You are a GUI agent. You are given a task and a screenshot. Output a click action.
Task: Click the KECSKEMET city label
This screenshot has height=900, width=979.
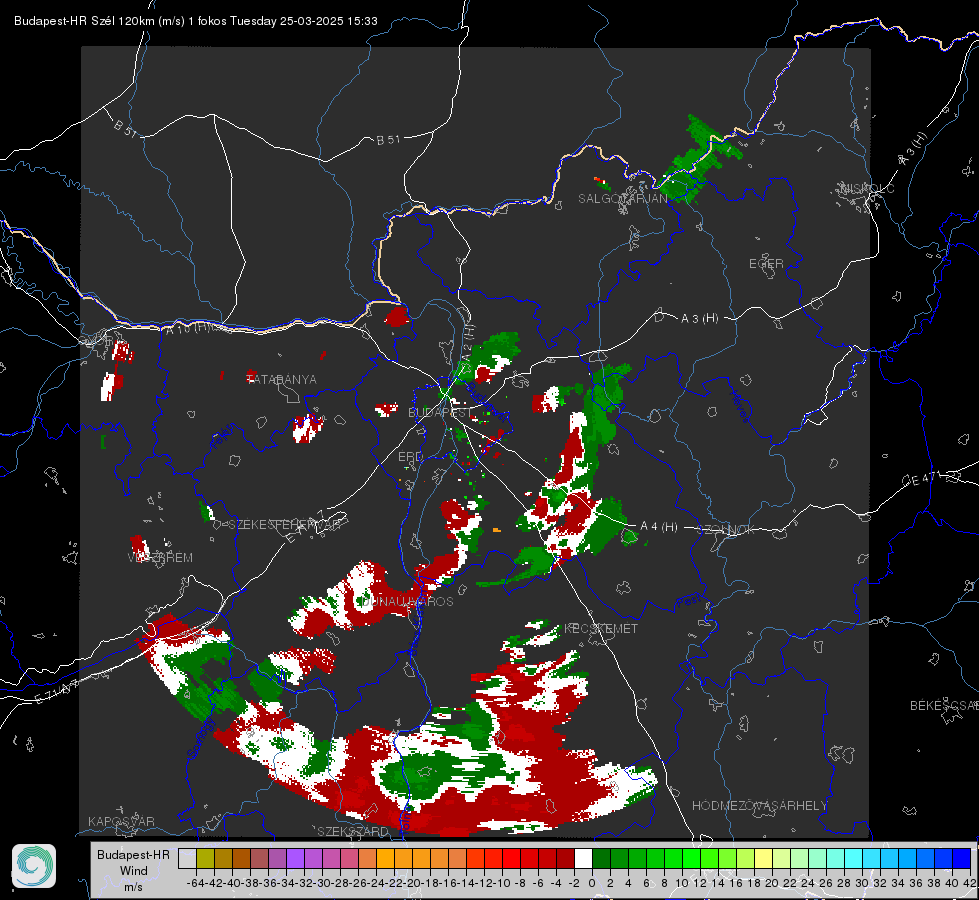601,629
